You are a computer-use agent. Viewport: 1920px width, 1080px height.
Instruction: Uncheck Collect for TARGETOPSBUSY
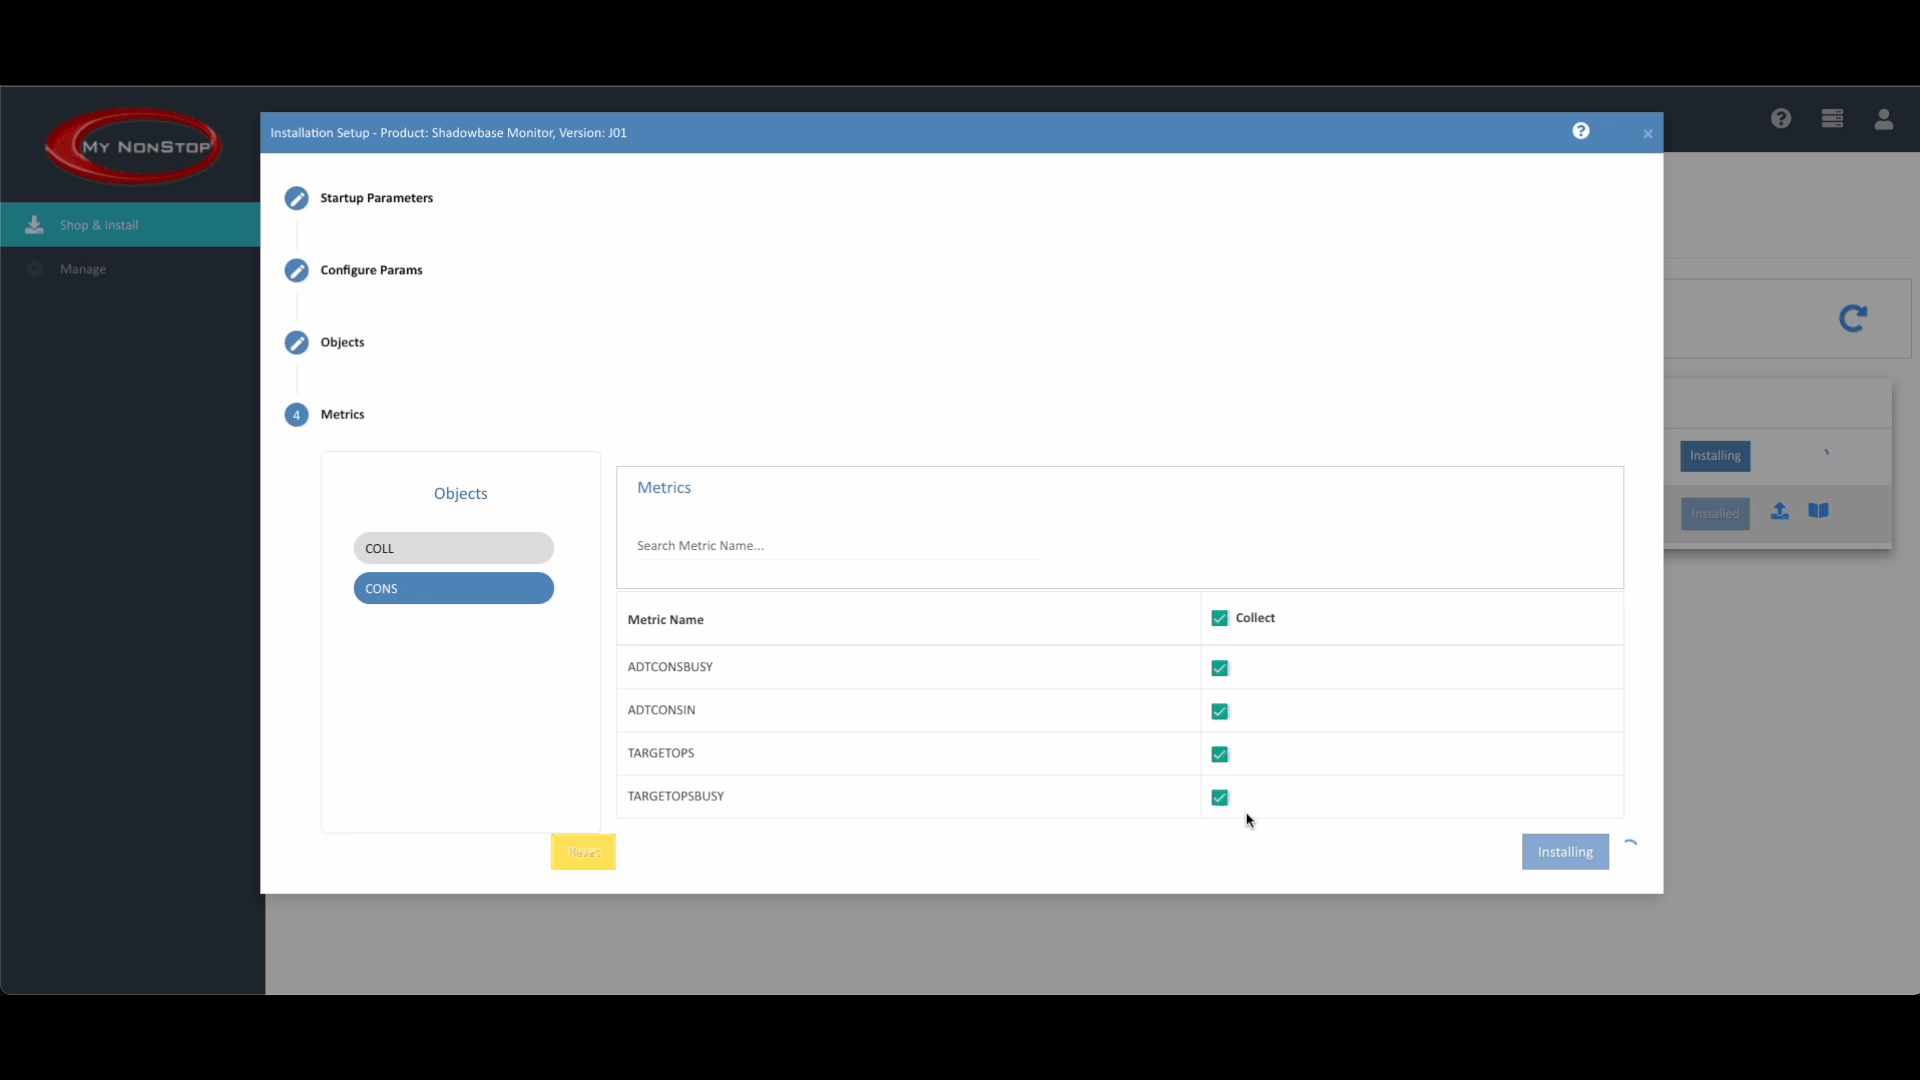[1219, 797]
